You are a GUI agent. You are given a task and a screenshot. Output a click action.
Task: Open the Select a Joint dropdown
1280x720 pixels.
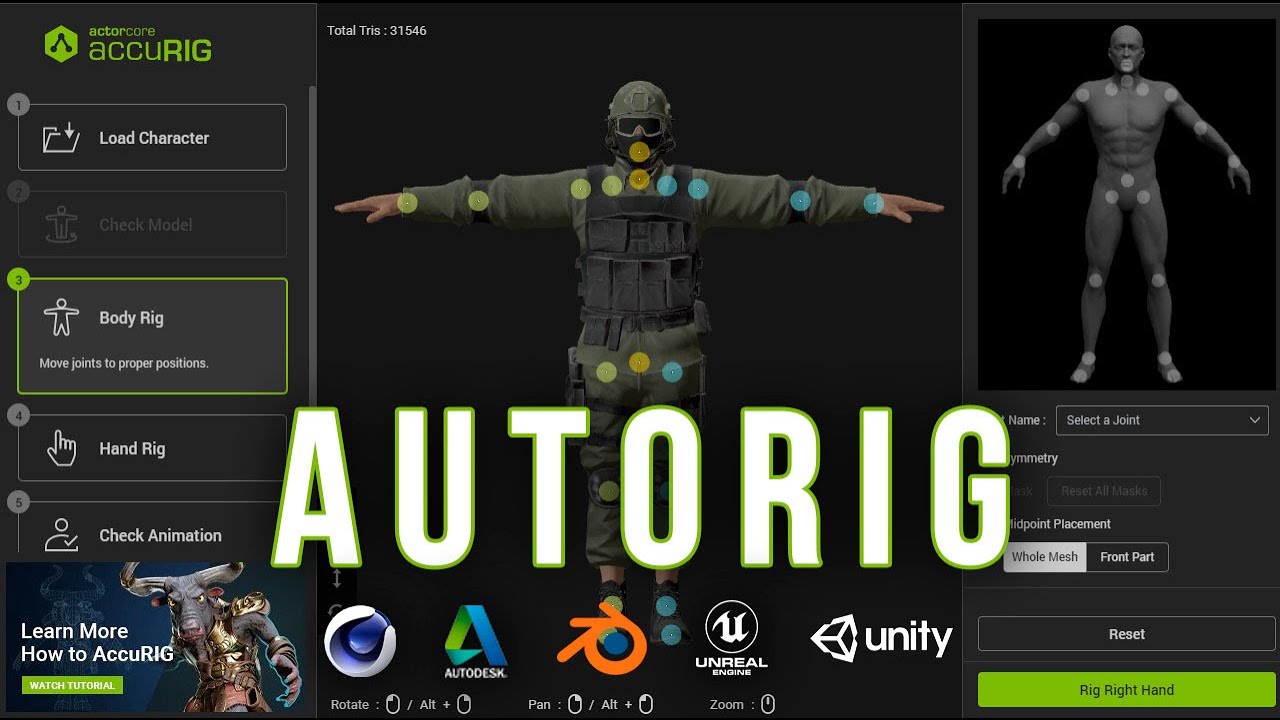[x=1162, y=420]
